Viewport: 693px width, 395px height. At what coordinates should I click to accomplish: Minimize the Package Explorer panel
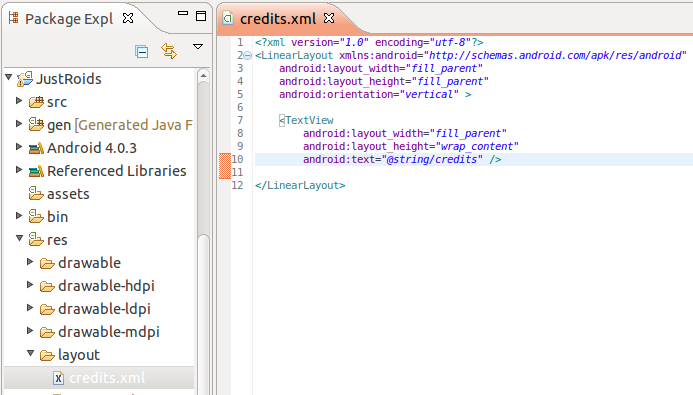(183, 14)
